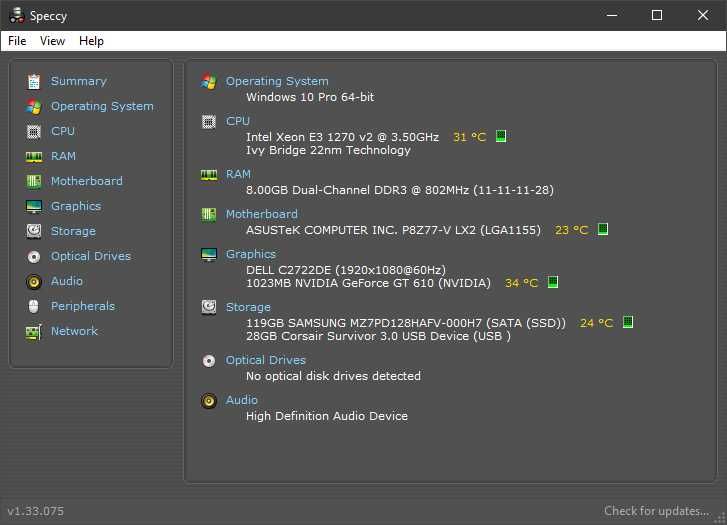Click the Motherboard heading link in main panel

(262, 214)
